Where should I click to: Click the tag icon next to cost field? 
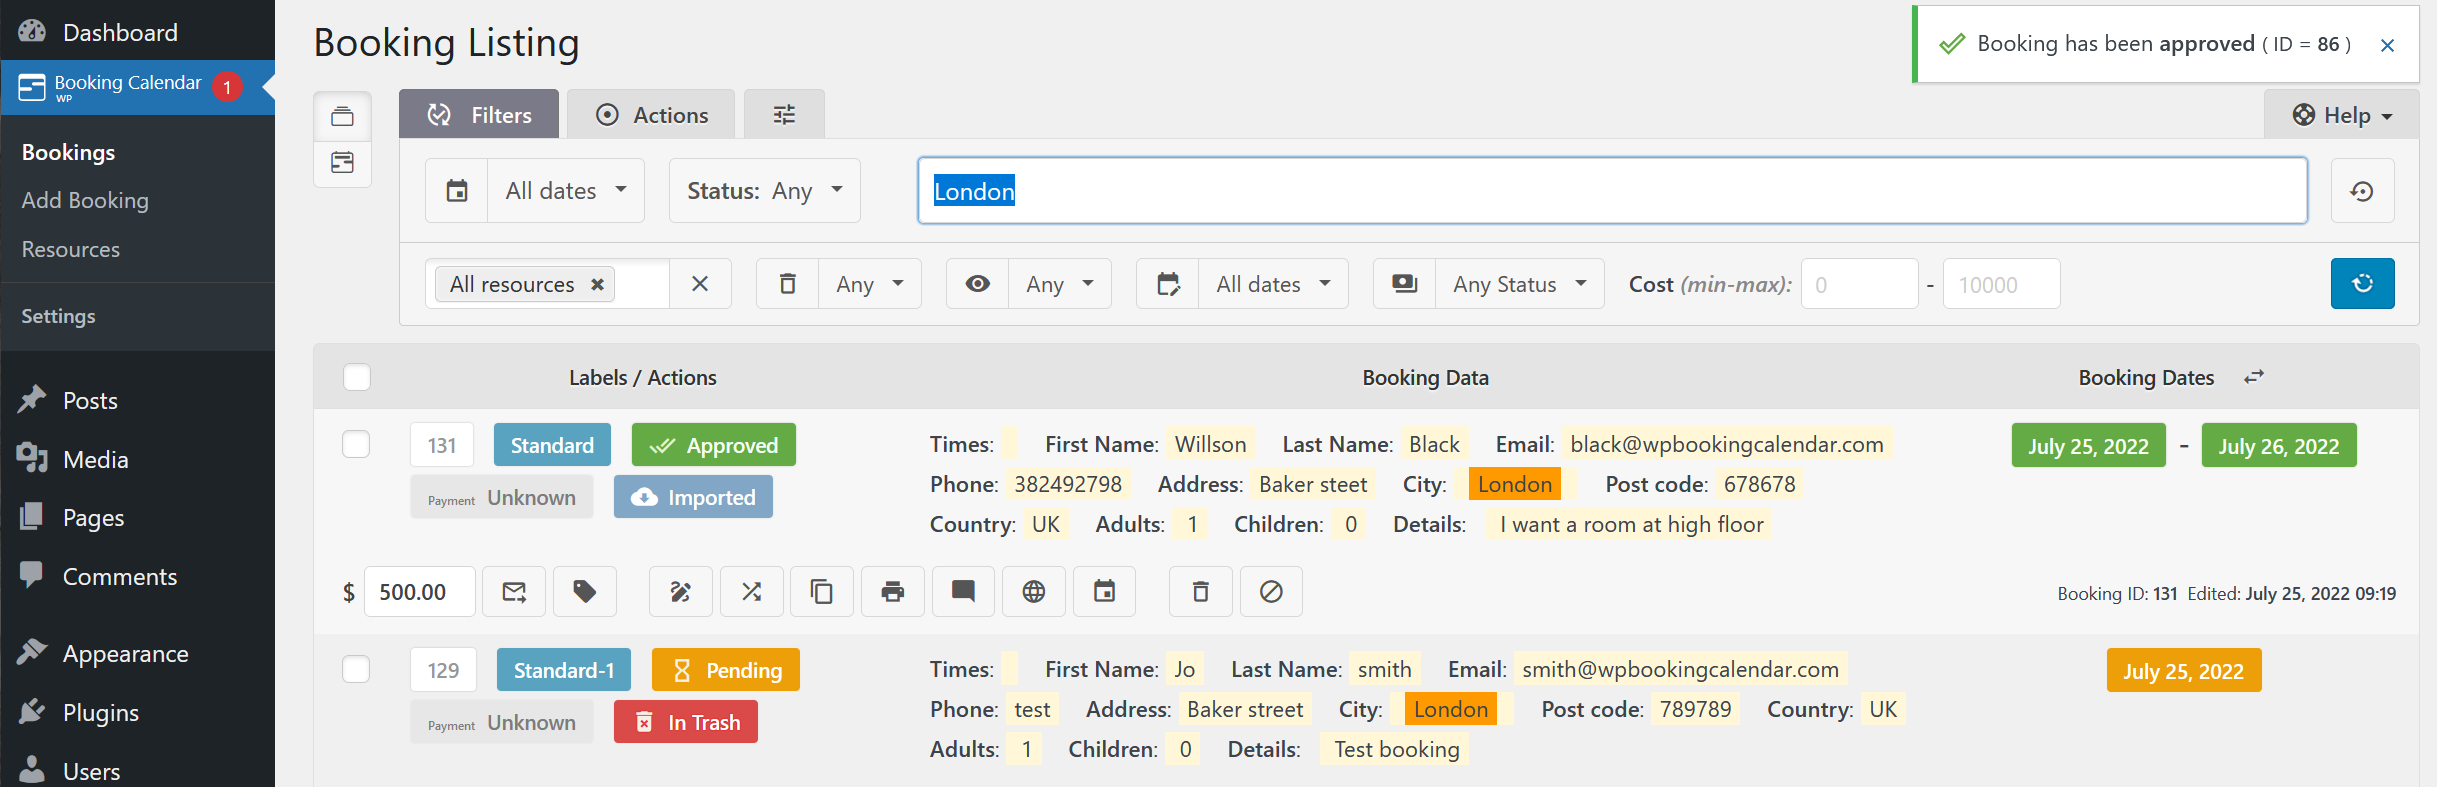pyautogui.click(x=584, y=592)
